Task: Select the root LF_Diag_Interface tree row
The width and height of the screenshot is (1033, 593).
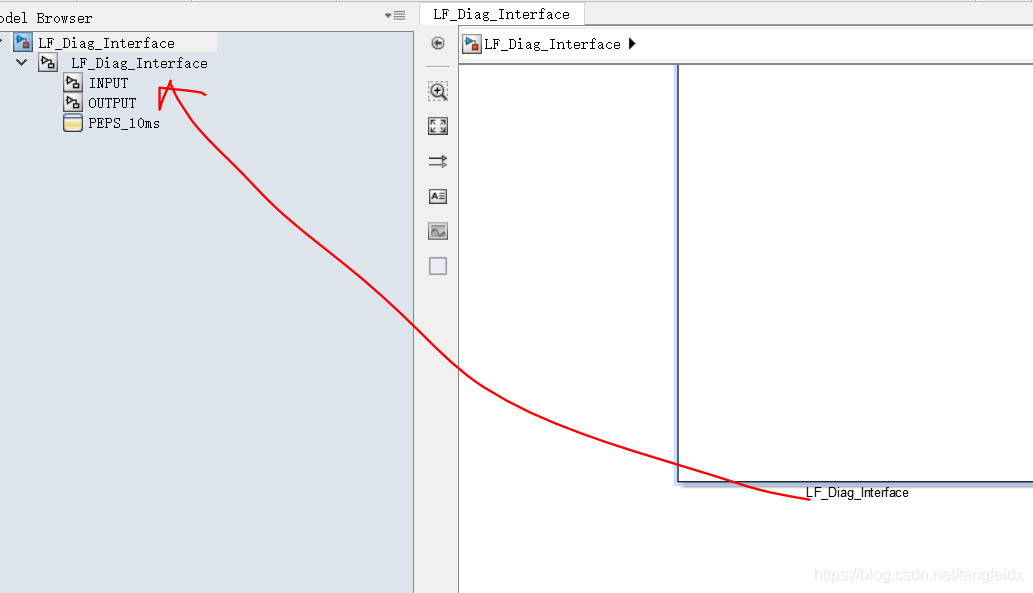Action: click(108, 43)
